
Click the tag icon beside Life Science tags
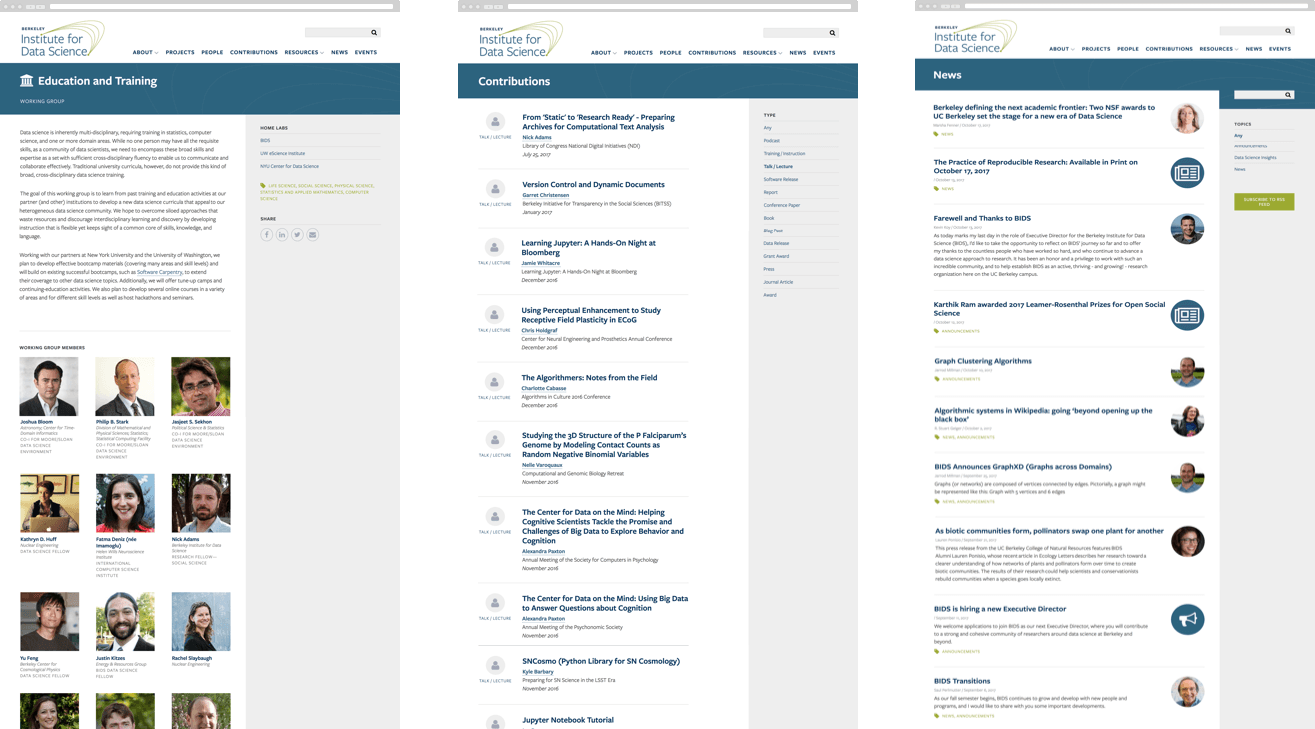coord(263,186)
